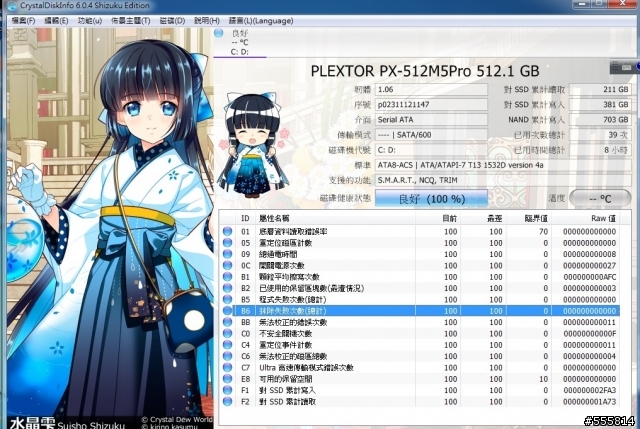Click raw value 000000002FA3 in row F1

590,390
